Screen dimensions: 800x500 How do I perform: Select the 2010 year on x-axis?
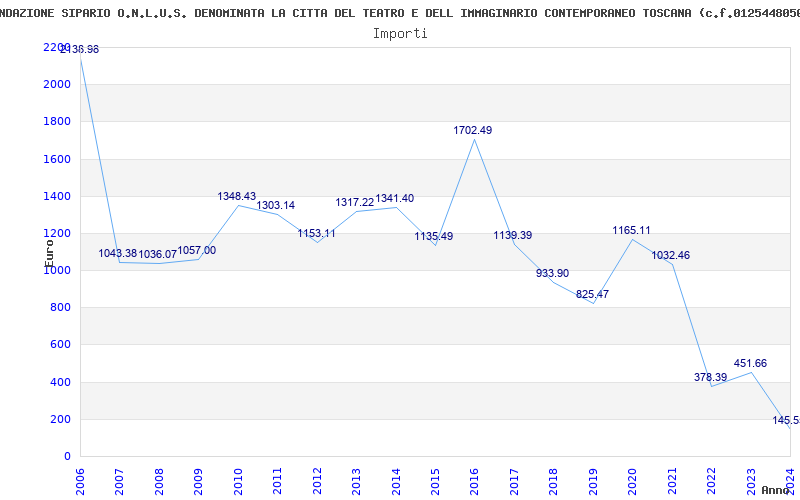pos(238,482)
